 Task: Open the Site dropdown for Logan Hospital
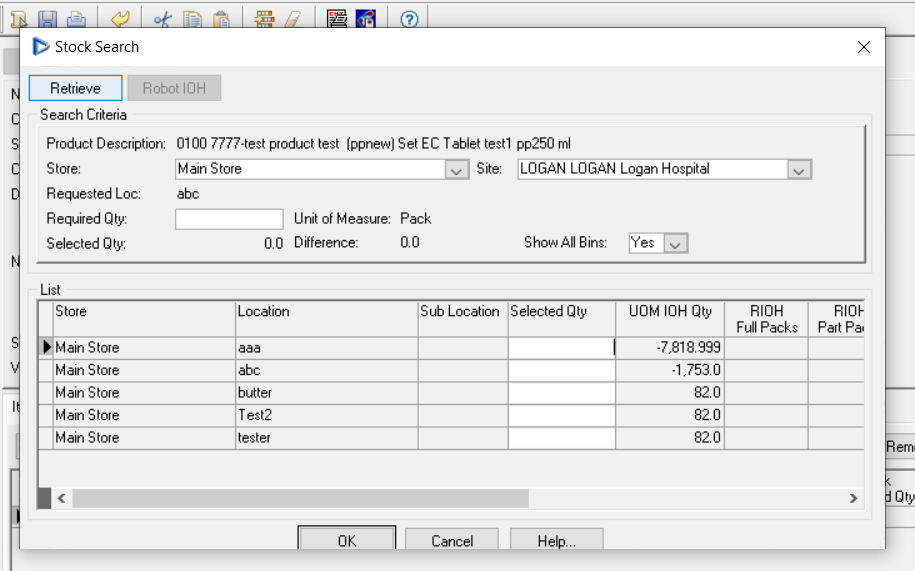pos(799,170)
